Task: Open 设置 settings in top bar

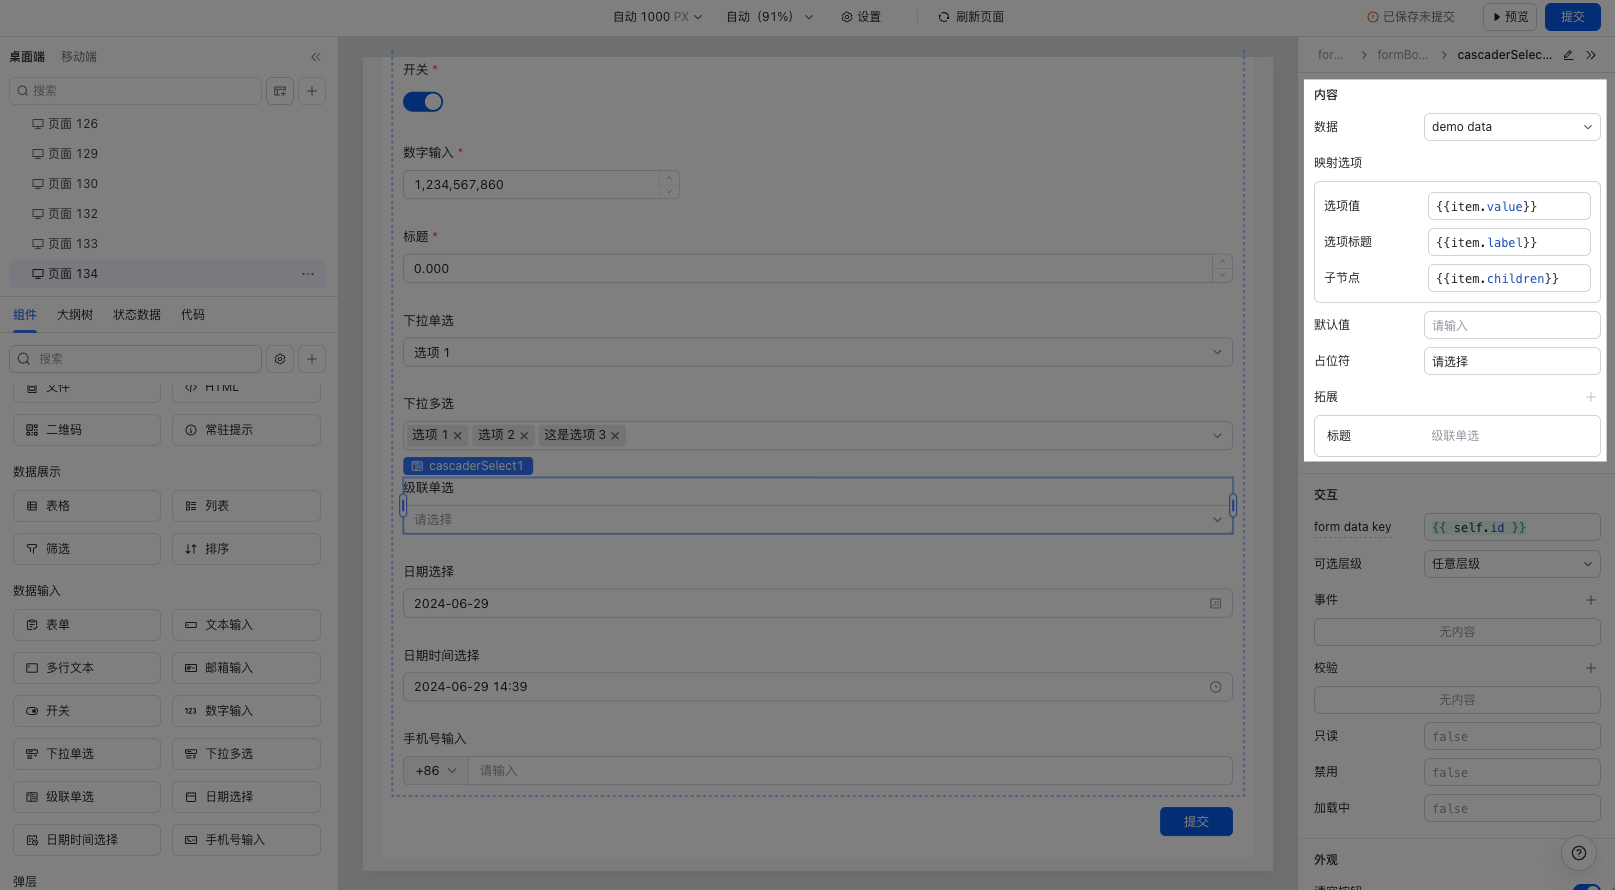Action: 861,17
